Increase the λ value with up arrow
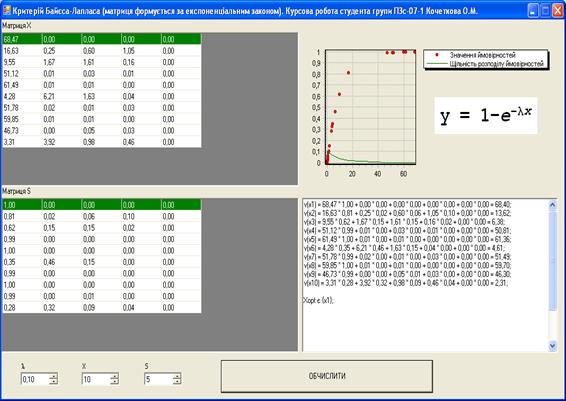This screenshot has width=566, height=401. pos(53,376)
